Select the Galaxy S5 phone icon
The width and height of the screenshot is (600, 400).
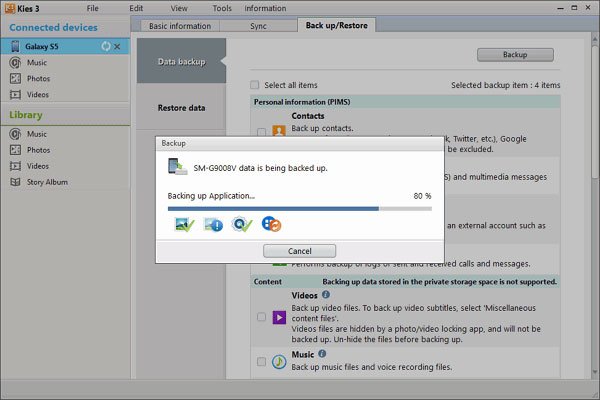(x=15, y=46)
